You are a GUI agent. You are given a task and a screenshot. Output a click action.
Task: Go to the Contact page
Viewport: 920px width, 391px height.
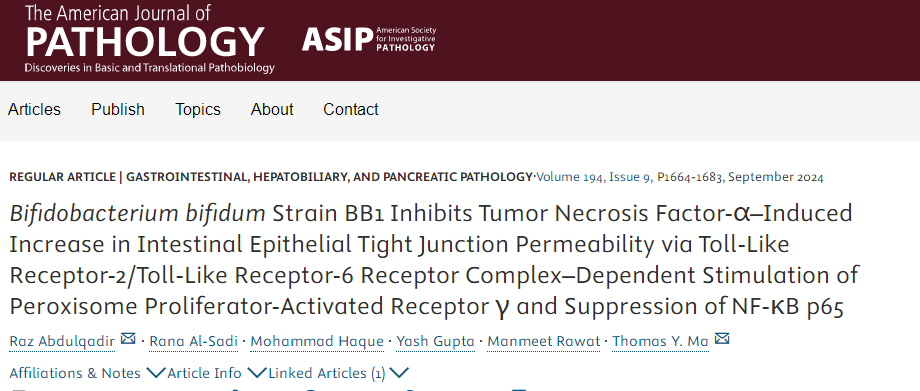(x=351, y=110)
